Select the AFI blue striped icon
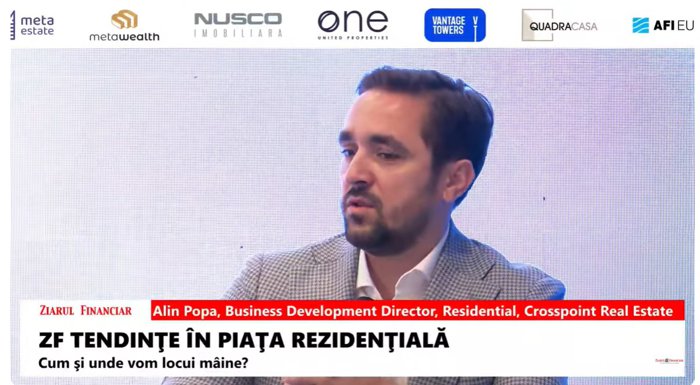The width and height of the screenshot is (700, 385). point(641,25)
